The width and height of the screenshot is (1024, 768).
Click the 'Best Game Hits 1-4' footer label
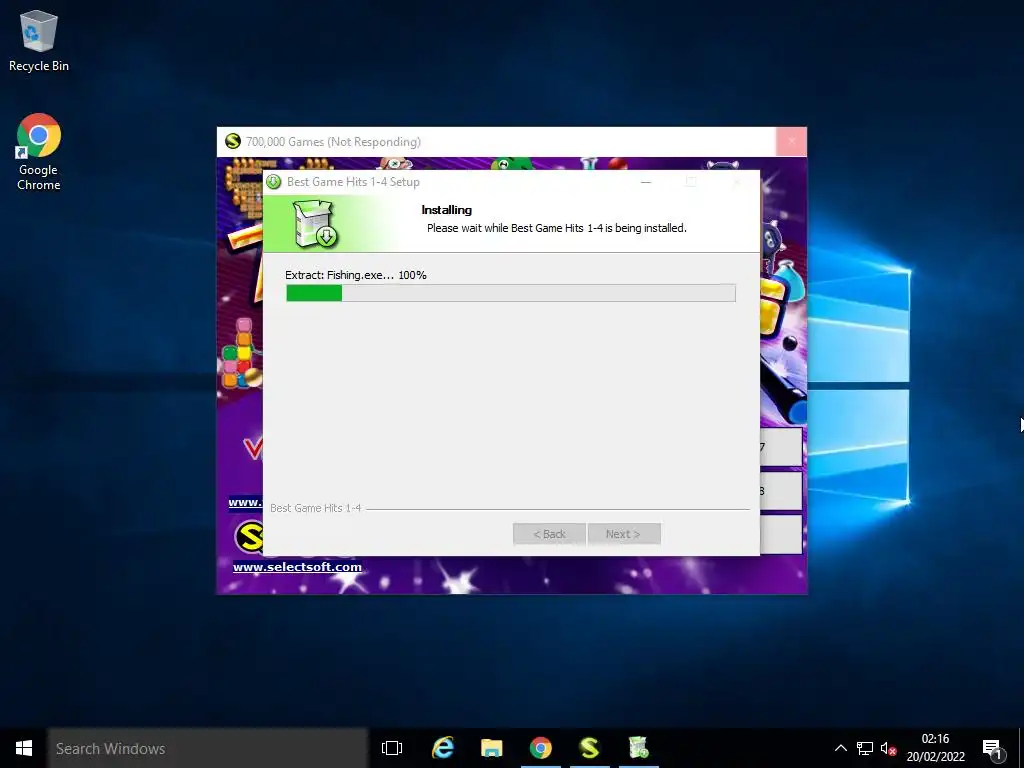(x=315, y=507)
